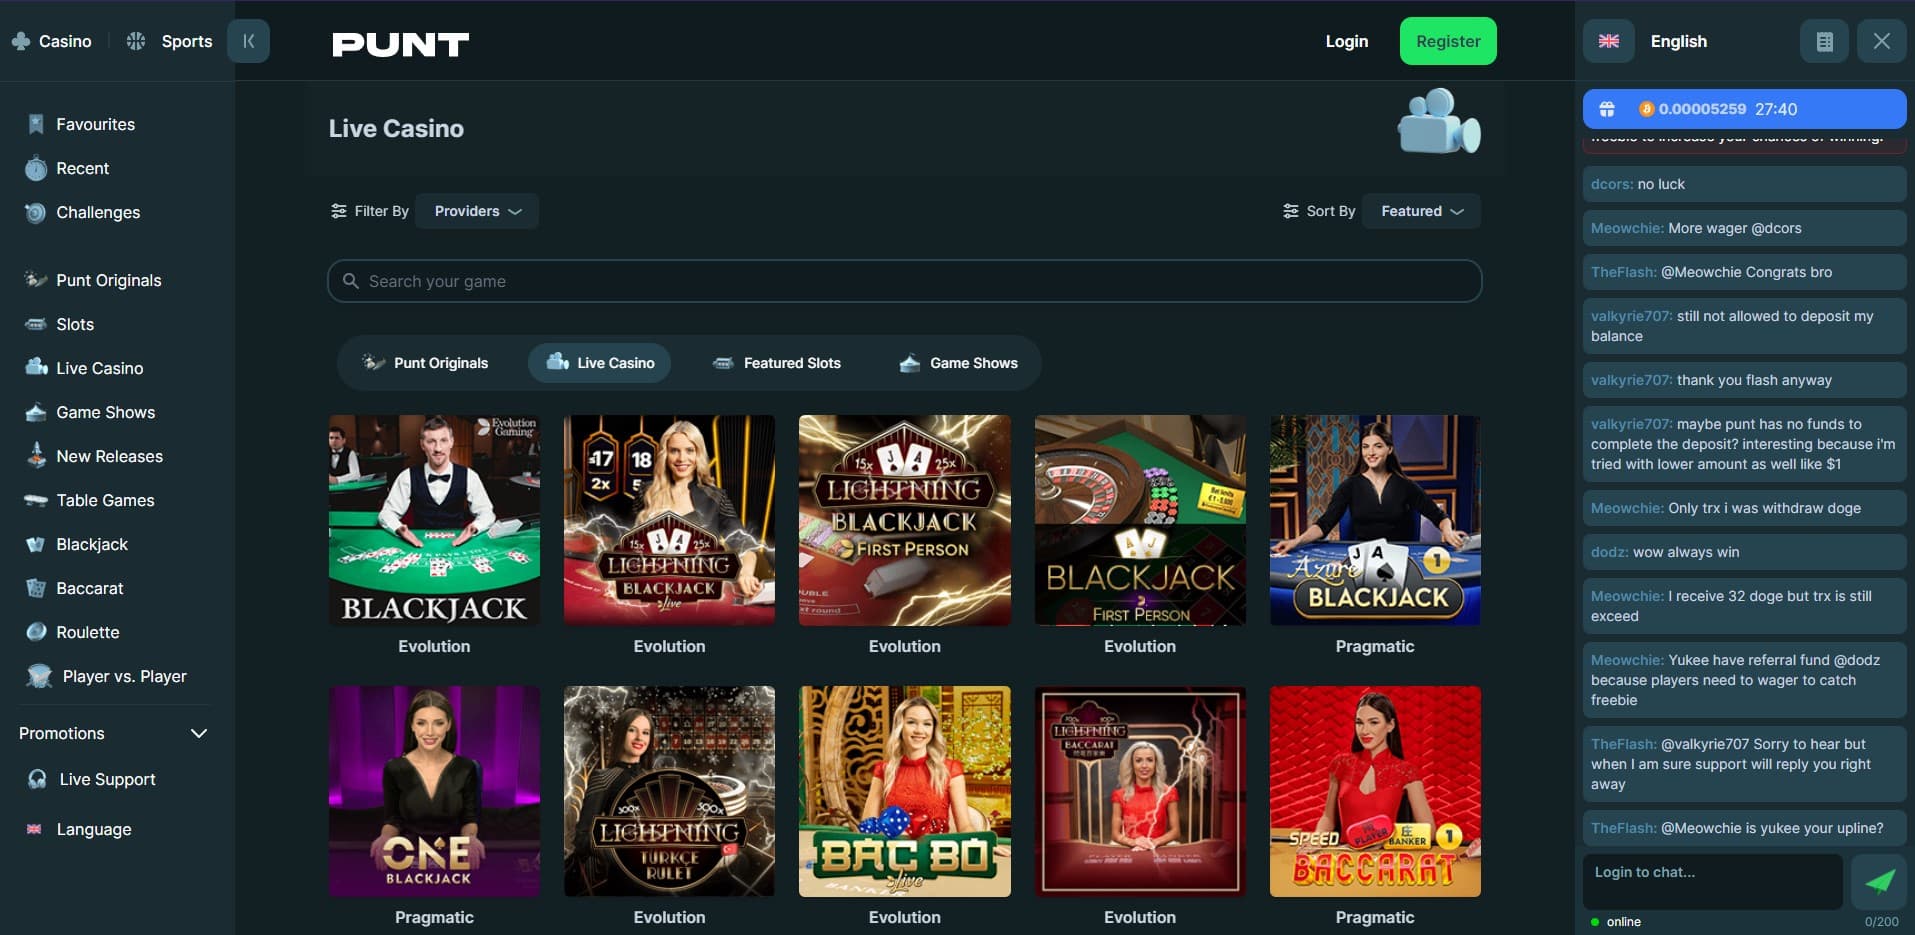The height and width of the screenshot is (935, 1915).
Task: Send chat message with paper plane
Action: [x=1879, y=881]
